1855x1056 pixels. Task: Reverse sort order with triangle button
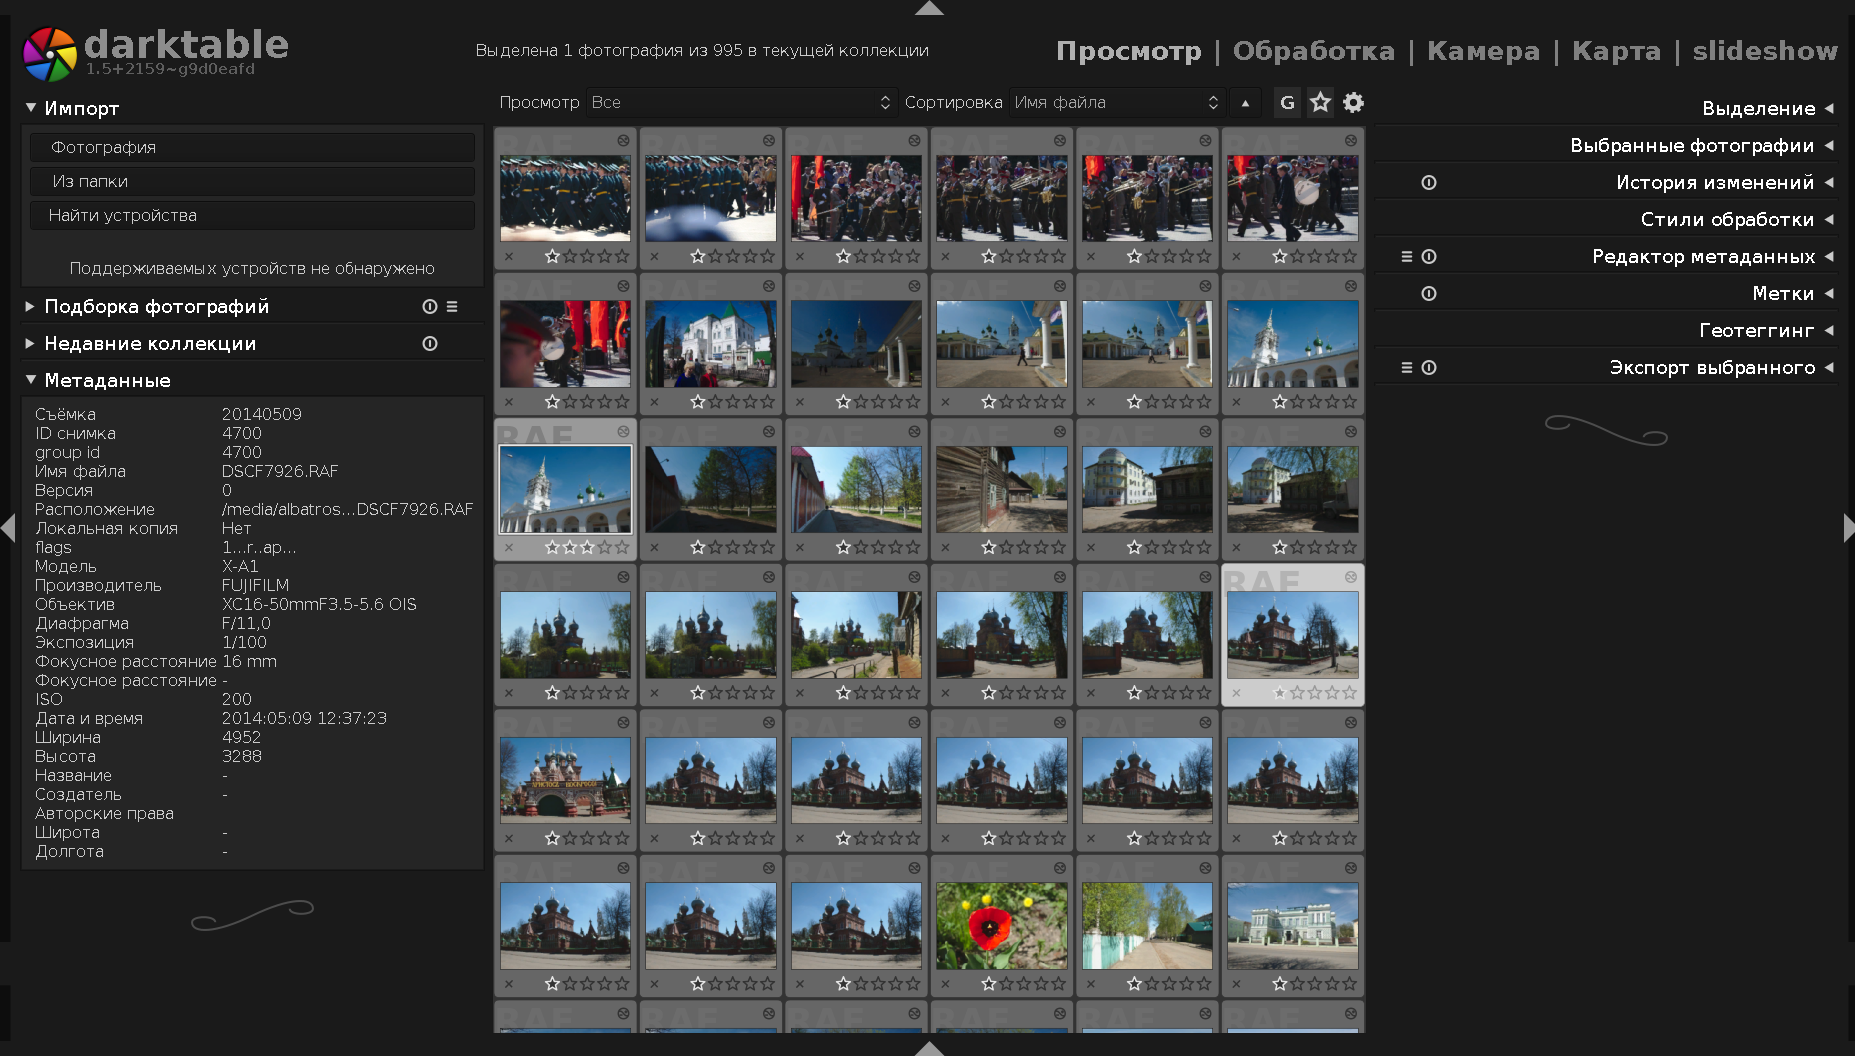[1245, 103]
